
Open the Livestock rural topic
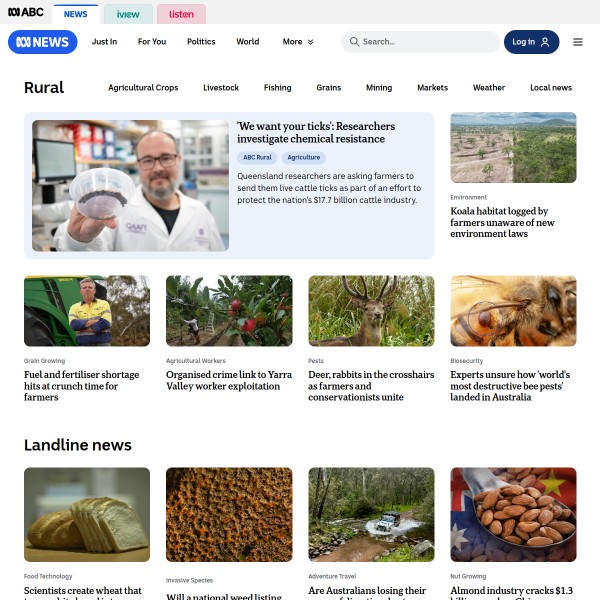click(x=221, y=88)
